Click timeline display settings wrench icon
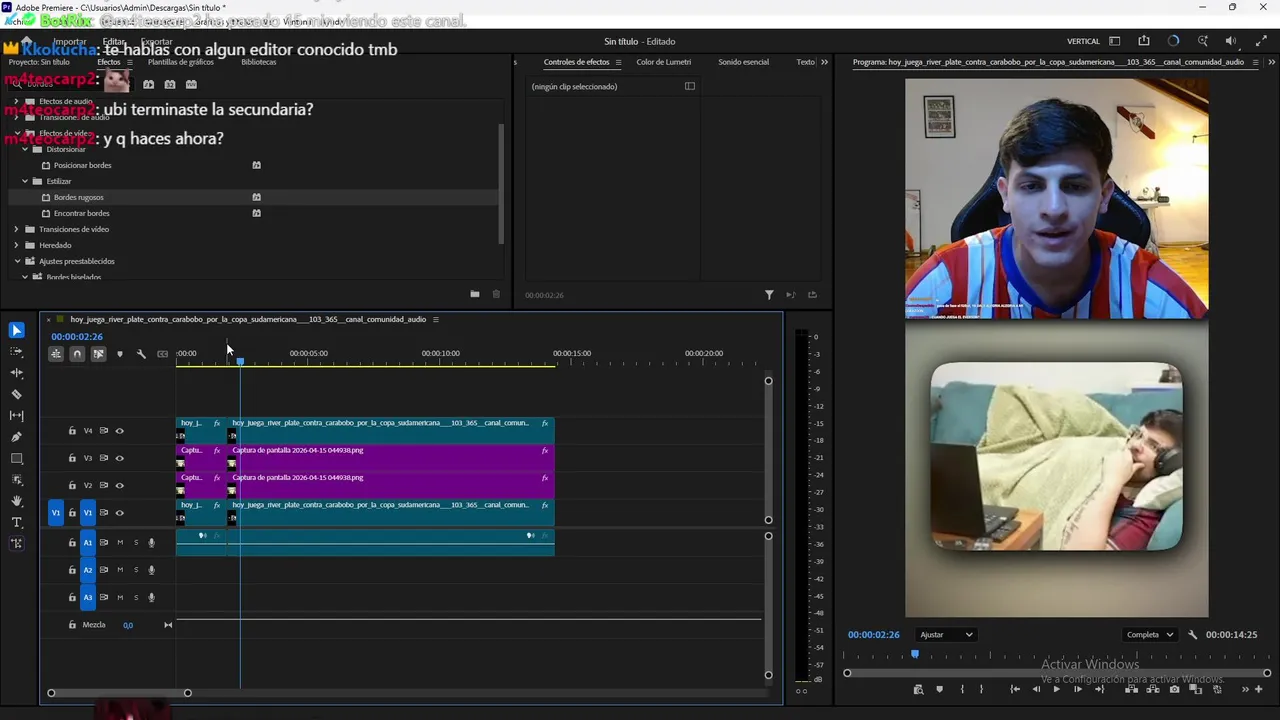Screen dimensions: 1280x720 tap(141, 354)
